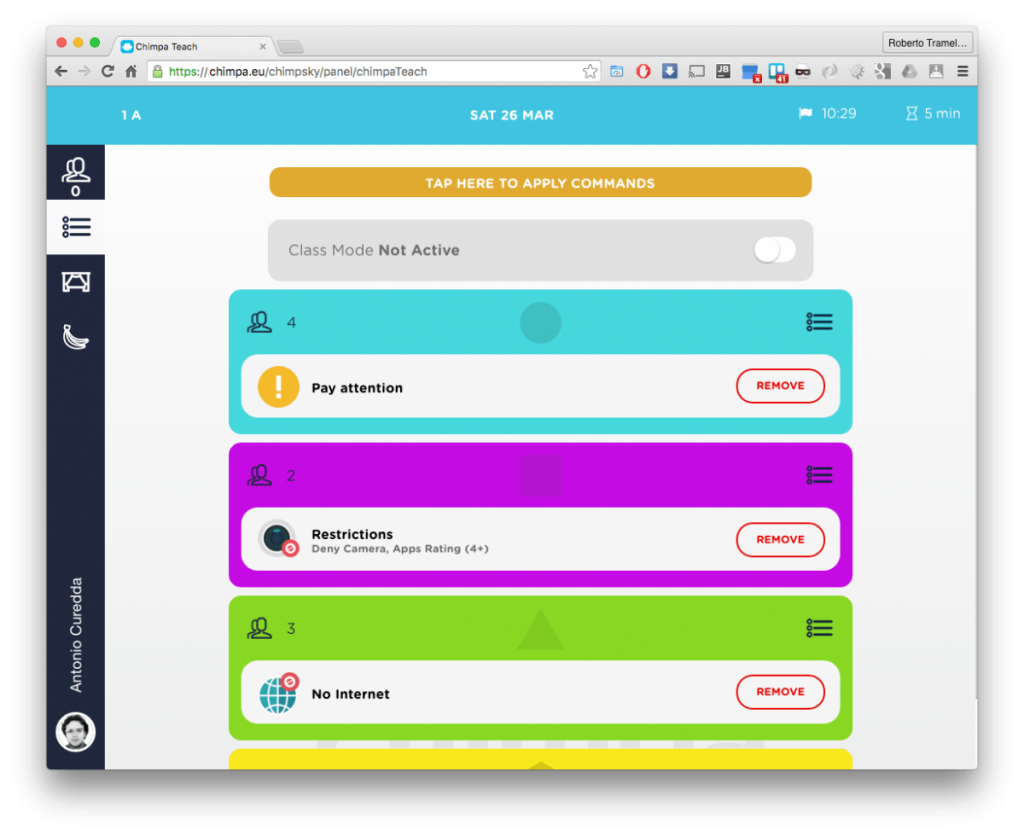This screenshot has height=836, width=1024.
Task: Go forward with the browser forward arrow
Action: (84, 71)
